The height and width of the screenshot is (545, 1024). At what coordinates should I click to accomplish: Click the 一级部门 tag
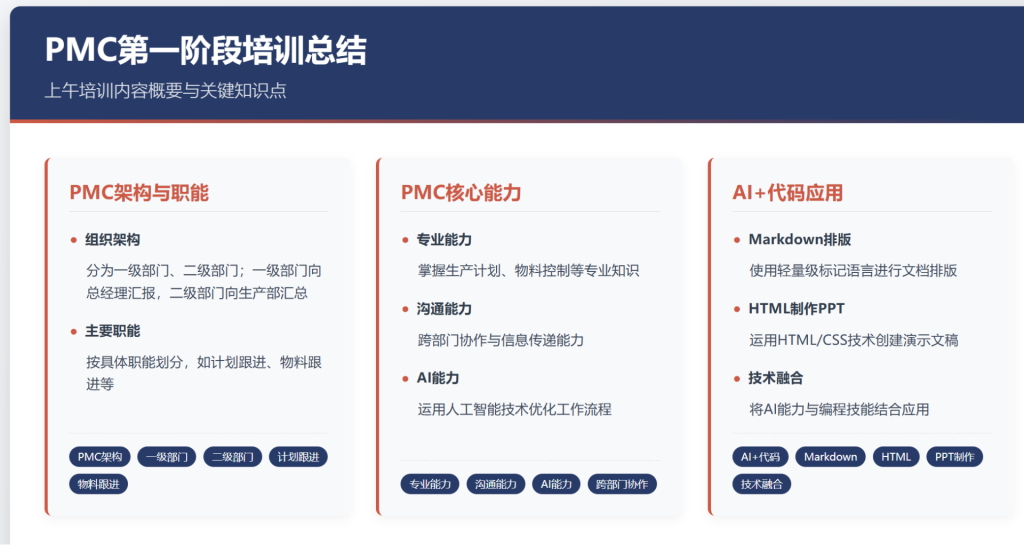167,457
